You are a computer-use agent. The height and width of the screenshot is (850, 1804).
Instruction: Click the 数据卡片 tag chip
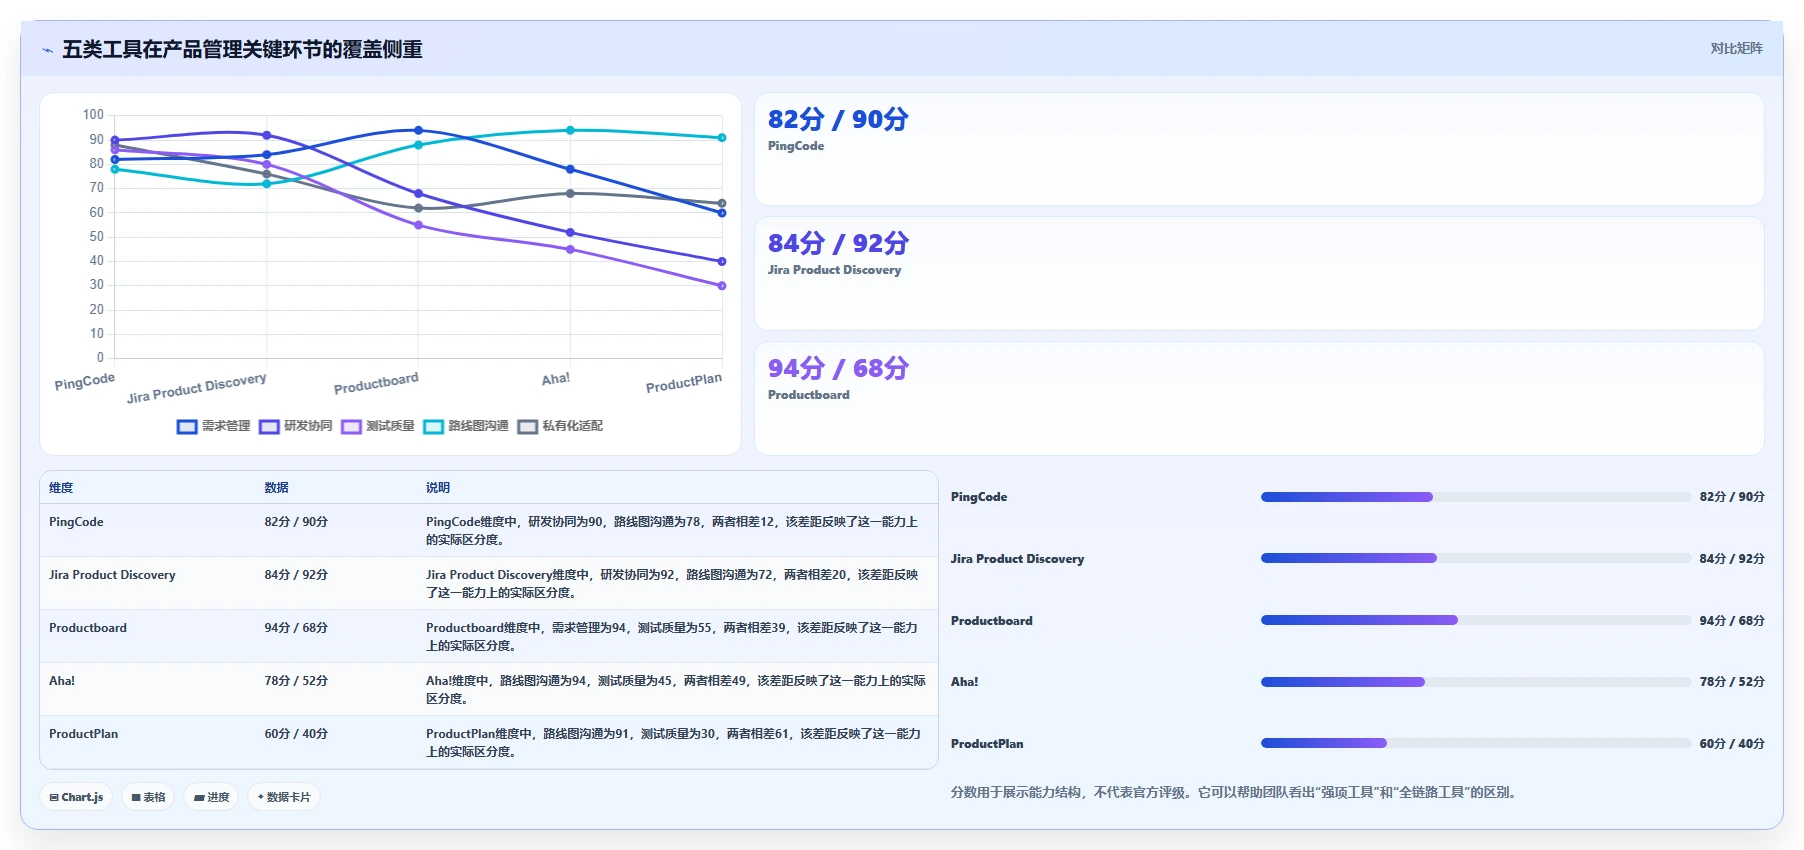pyautogui.click(x=284, y=797)
